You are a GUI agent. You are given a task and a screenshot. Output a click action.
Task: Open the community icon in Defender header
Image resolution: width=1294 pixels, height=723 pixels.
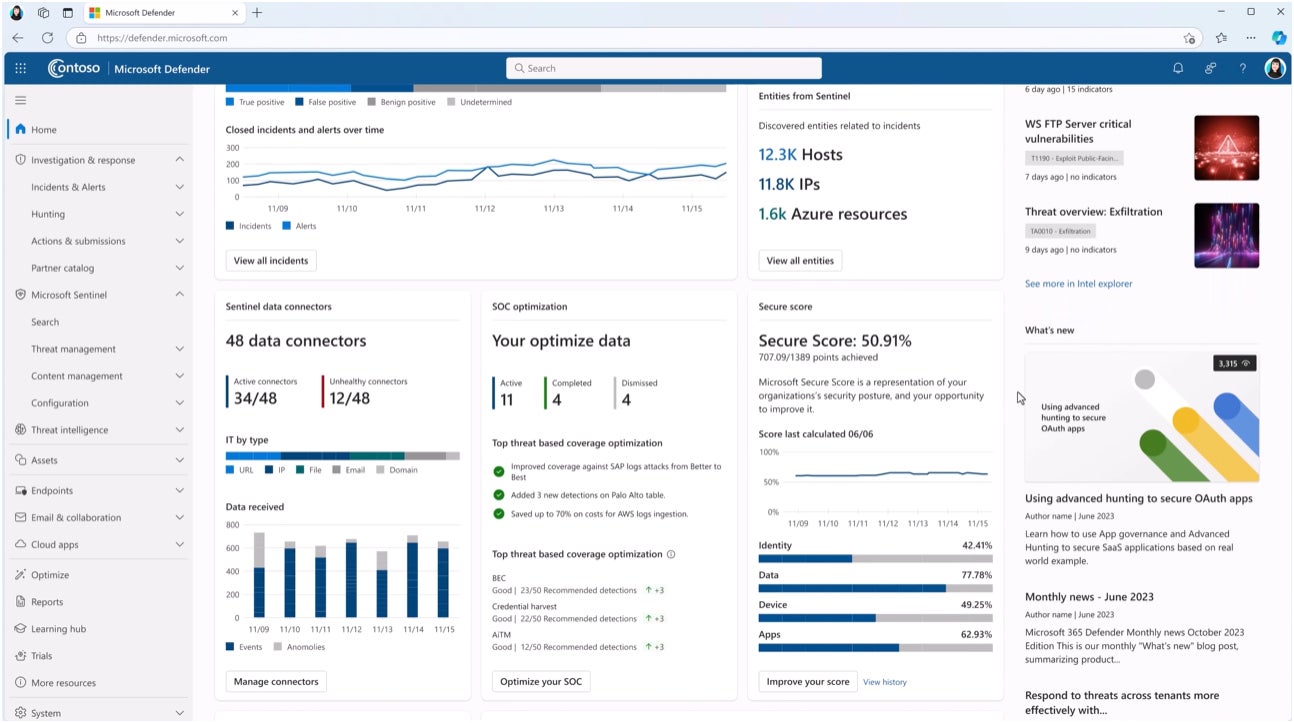1210,69
